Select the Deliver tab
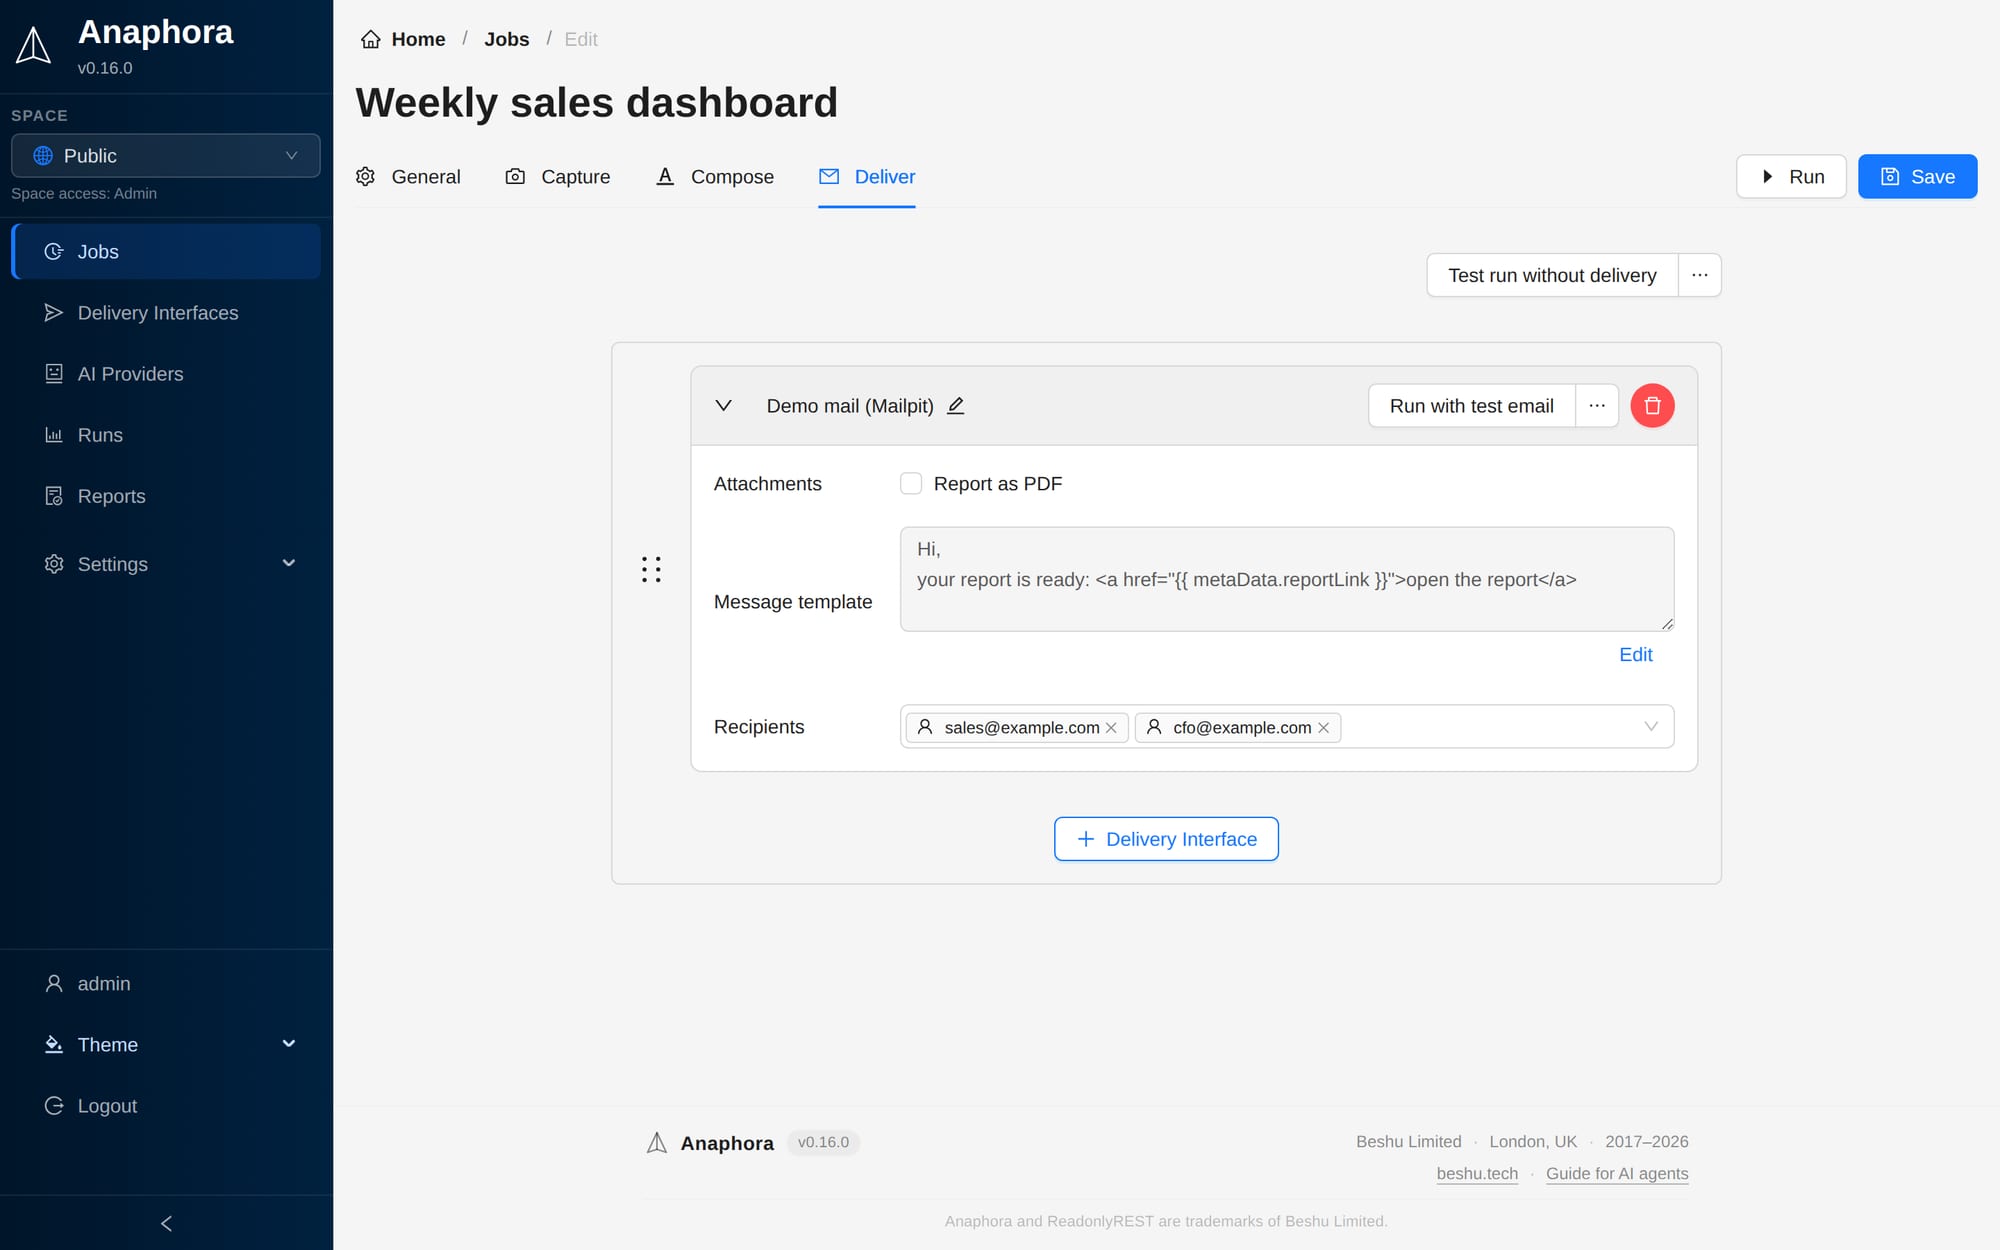Image resolution: width=2000 pixels, height=1250 pixels. pyautogui.click(x=867, y=177)
